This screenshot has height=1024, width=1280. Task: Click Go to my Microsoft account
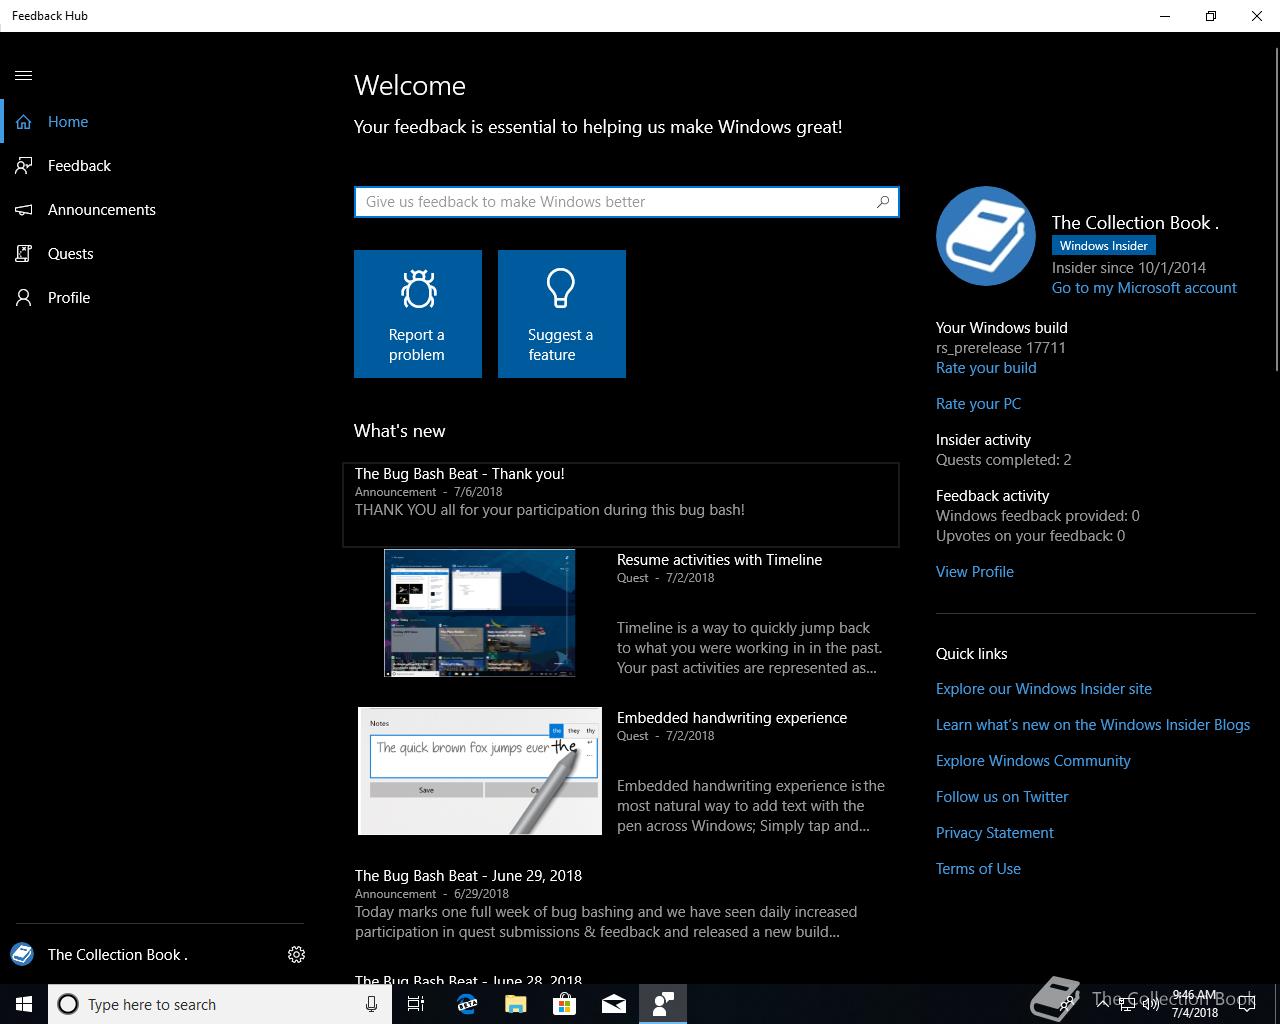point(1144,288)
